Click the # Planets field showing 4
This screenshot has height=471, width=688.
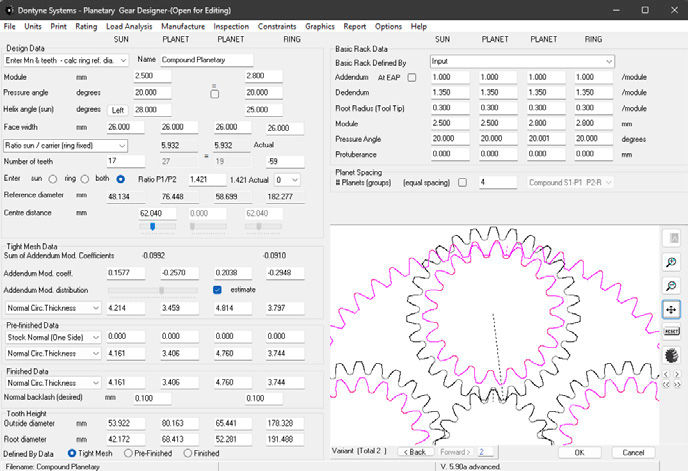(498, 182)
